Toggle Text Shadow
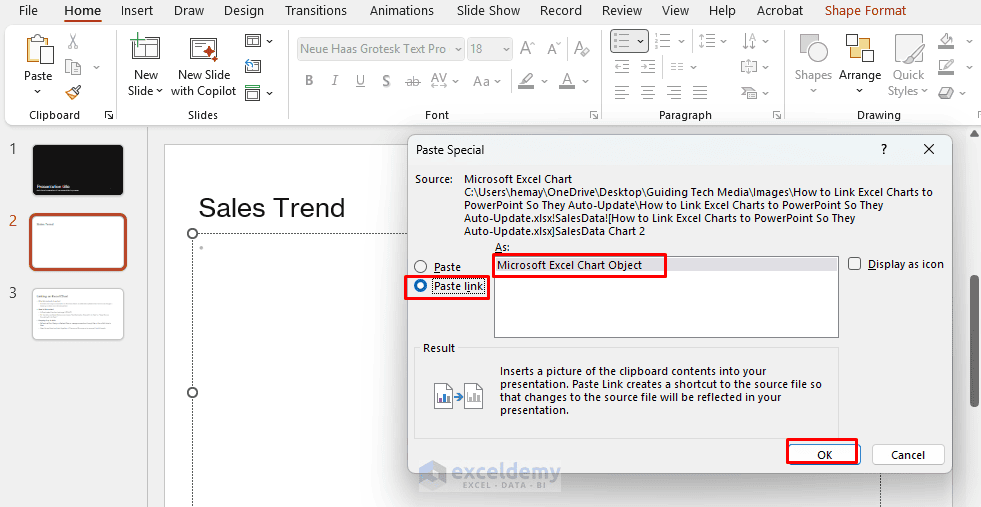This screenshot has height=507, width=981. click(x=386, y=81)
